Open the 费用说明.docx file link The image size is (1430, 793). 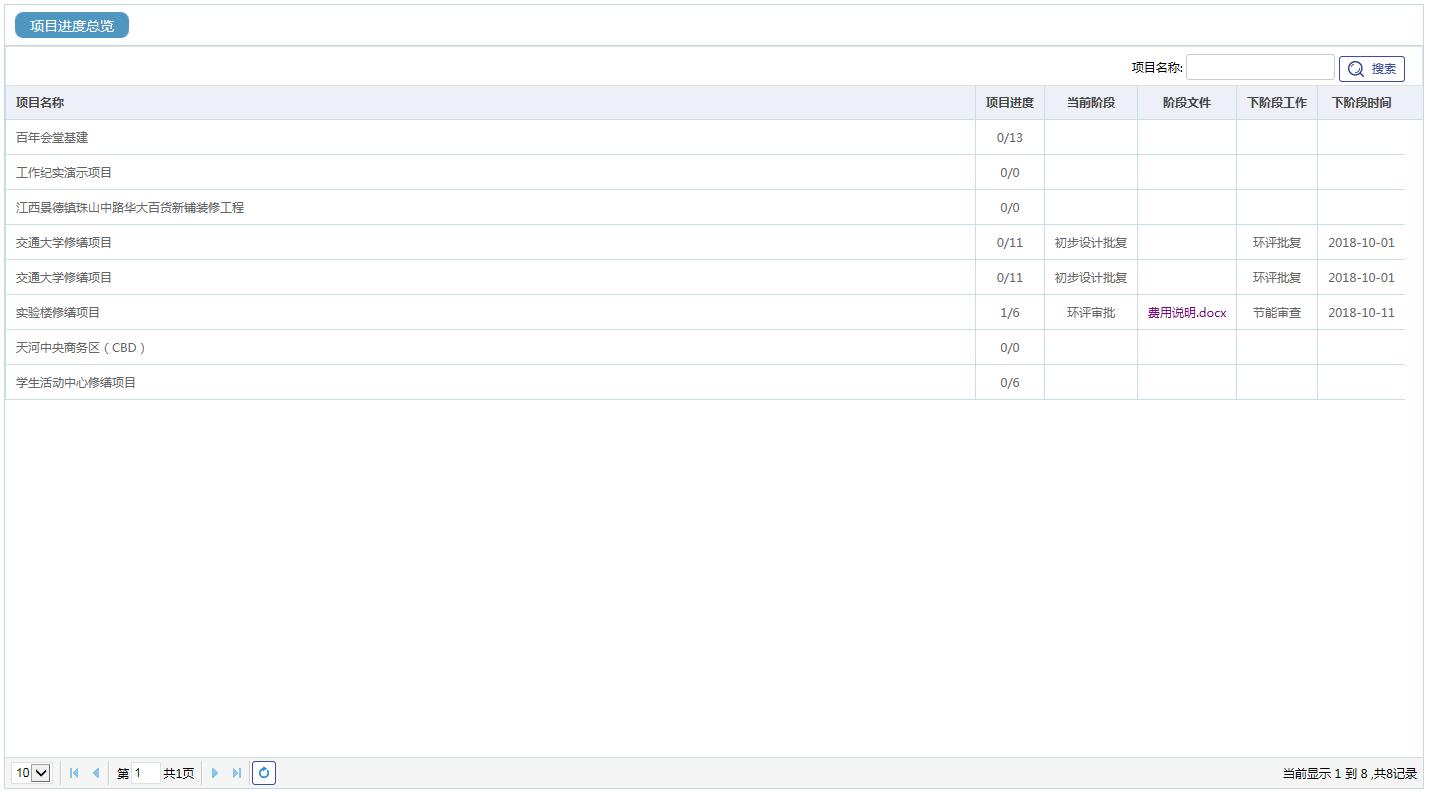tap(1186, 313)
